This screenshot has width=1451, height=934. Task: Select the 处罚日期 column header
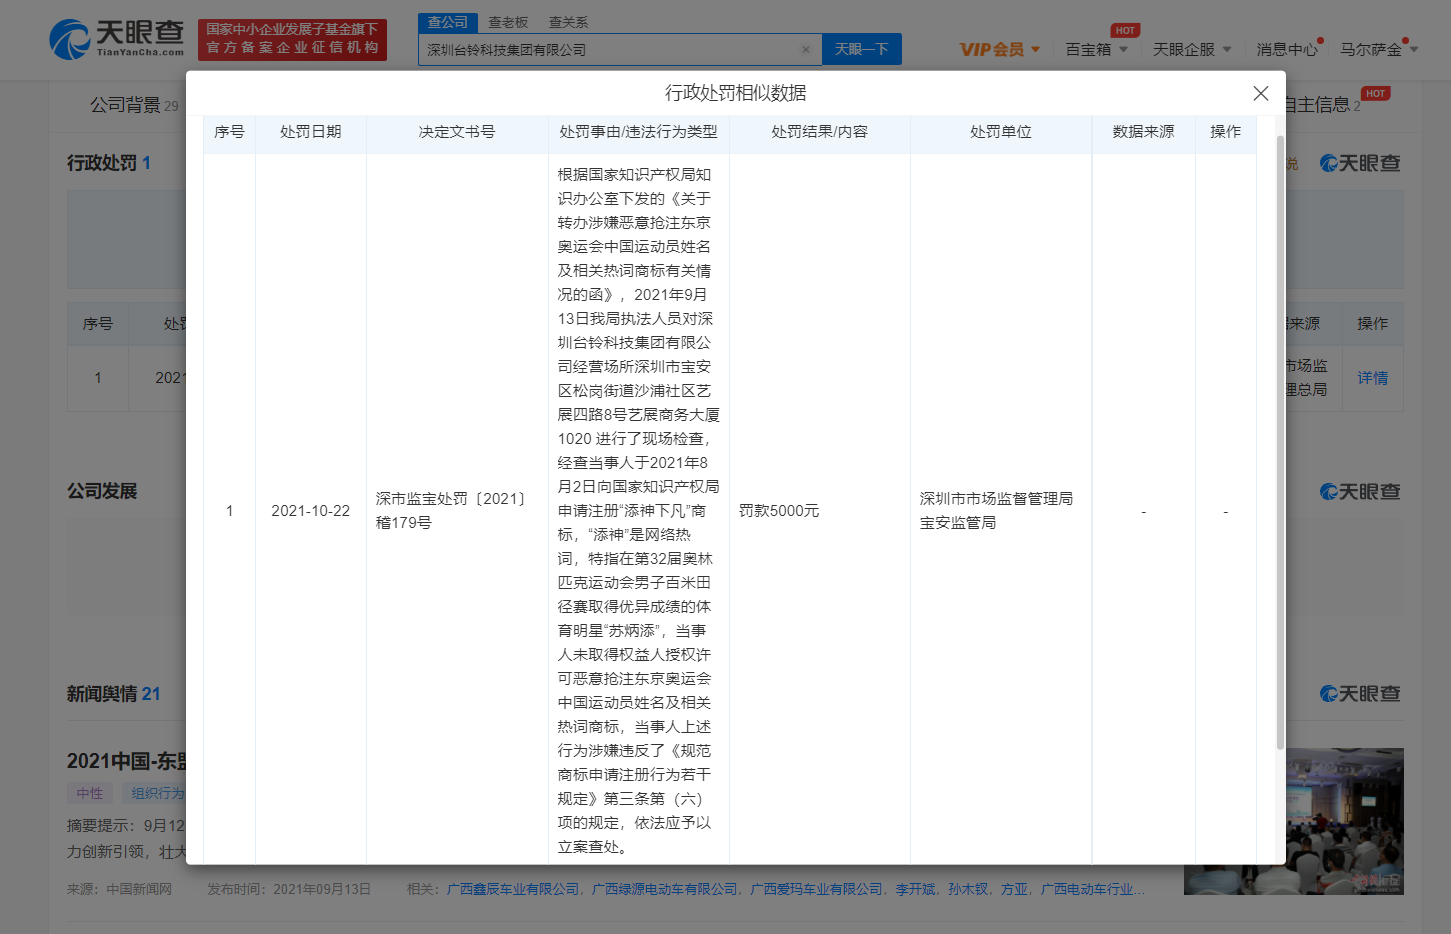click(x=310, y=132)
